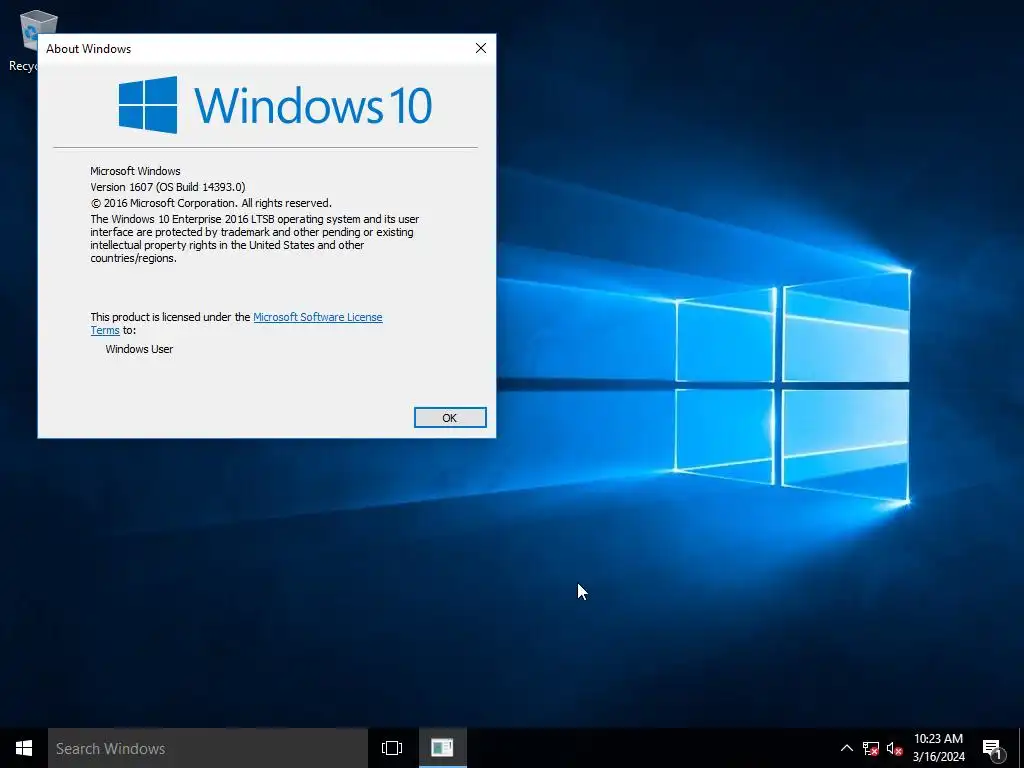This screenshot has height=768, width=1024.
Task: Open the network status tray icon
Action: point(871,748)
